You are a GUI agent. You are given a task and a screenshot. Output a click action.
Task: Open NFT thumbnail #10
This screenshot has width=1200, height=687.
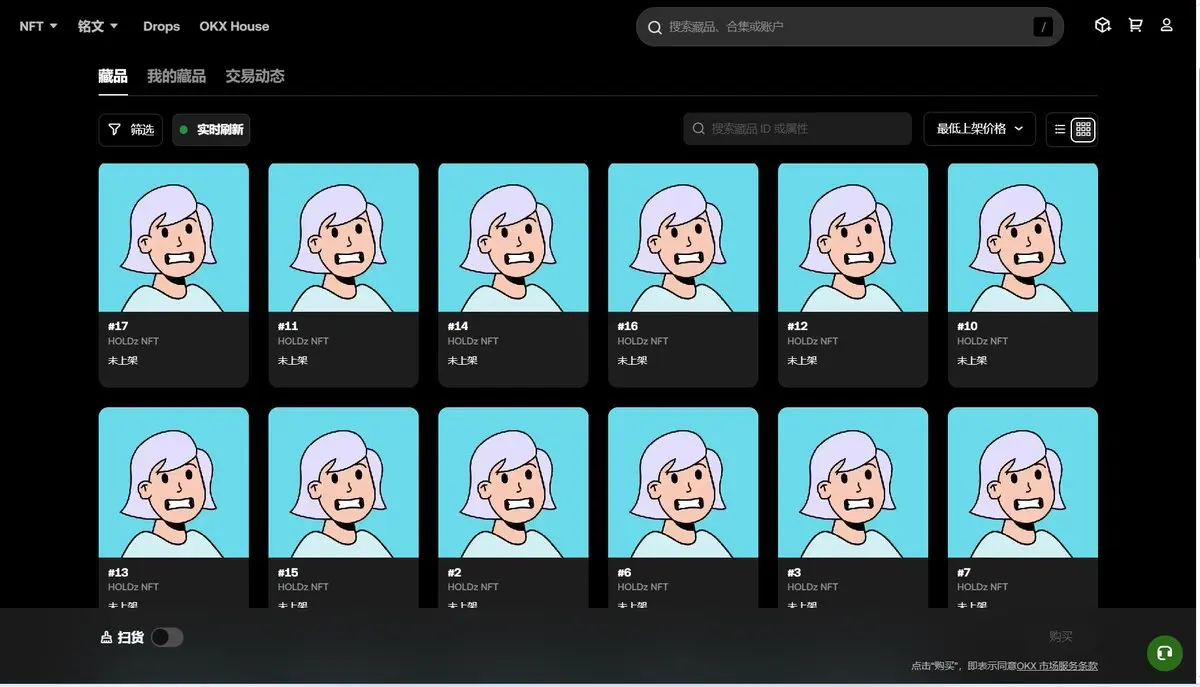[x=1023, y=238]
